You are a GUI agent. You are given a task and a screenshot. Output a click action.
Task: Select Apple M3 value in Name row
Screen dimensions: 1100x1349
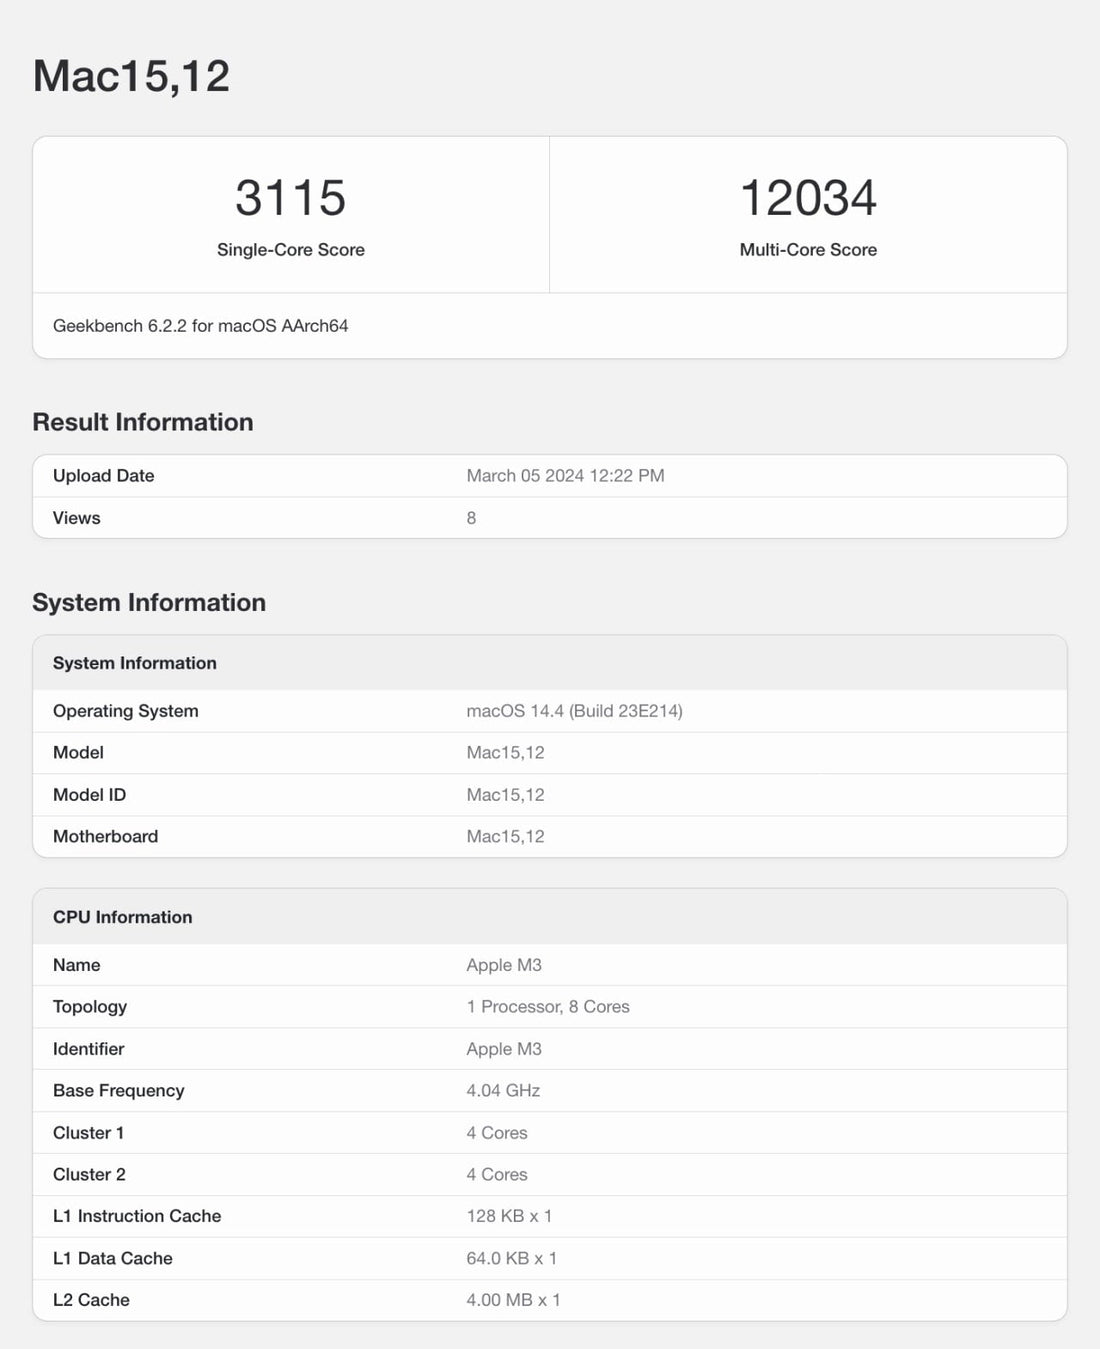pyautogui.click(x=504, y=965)
